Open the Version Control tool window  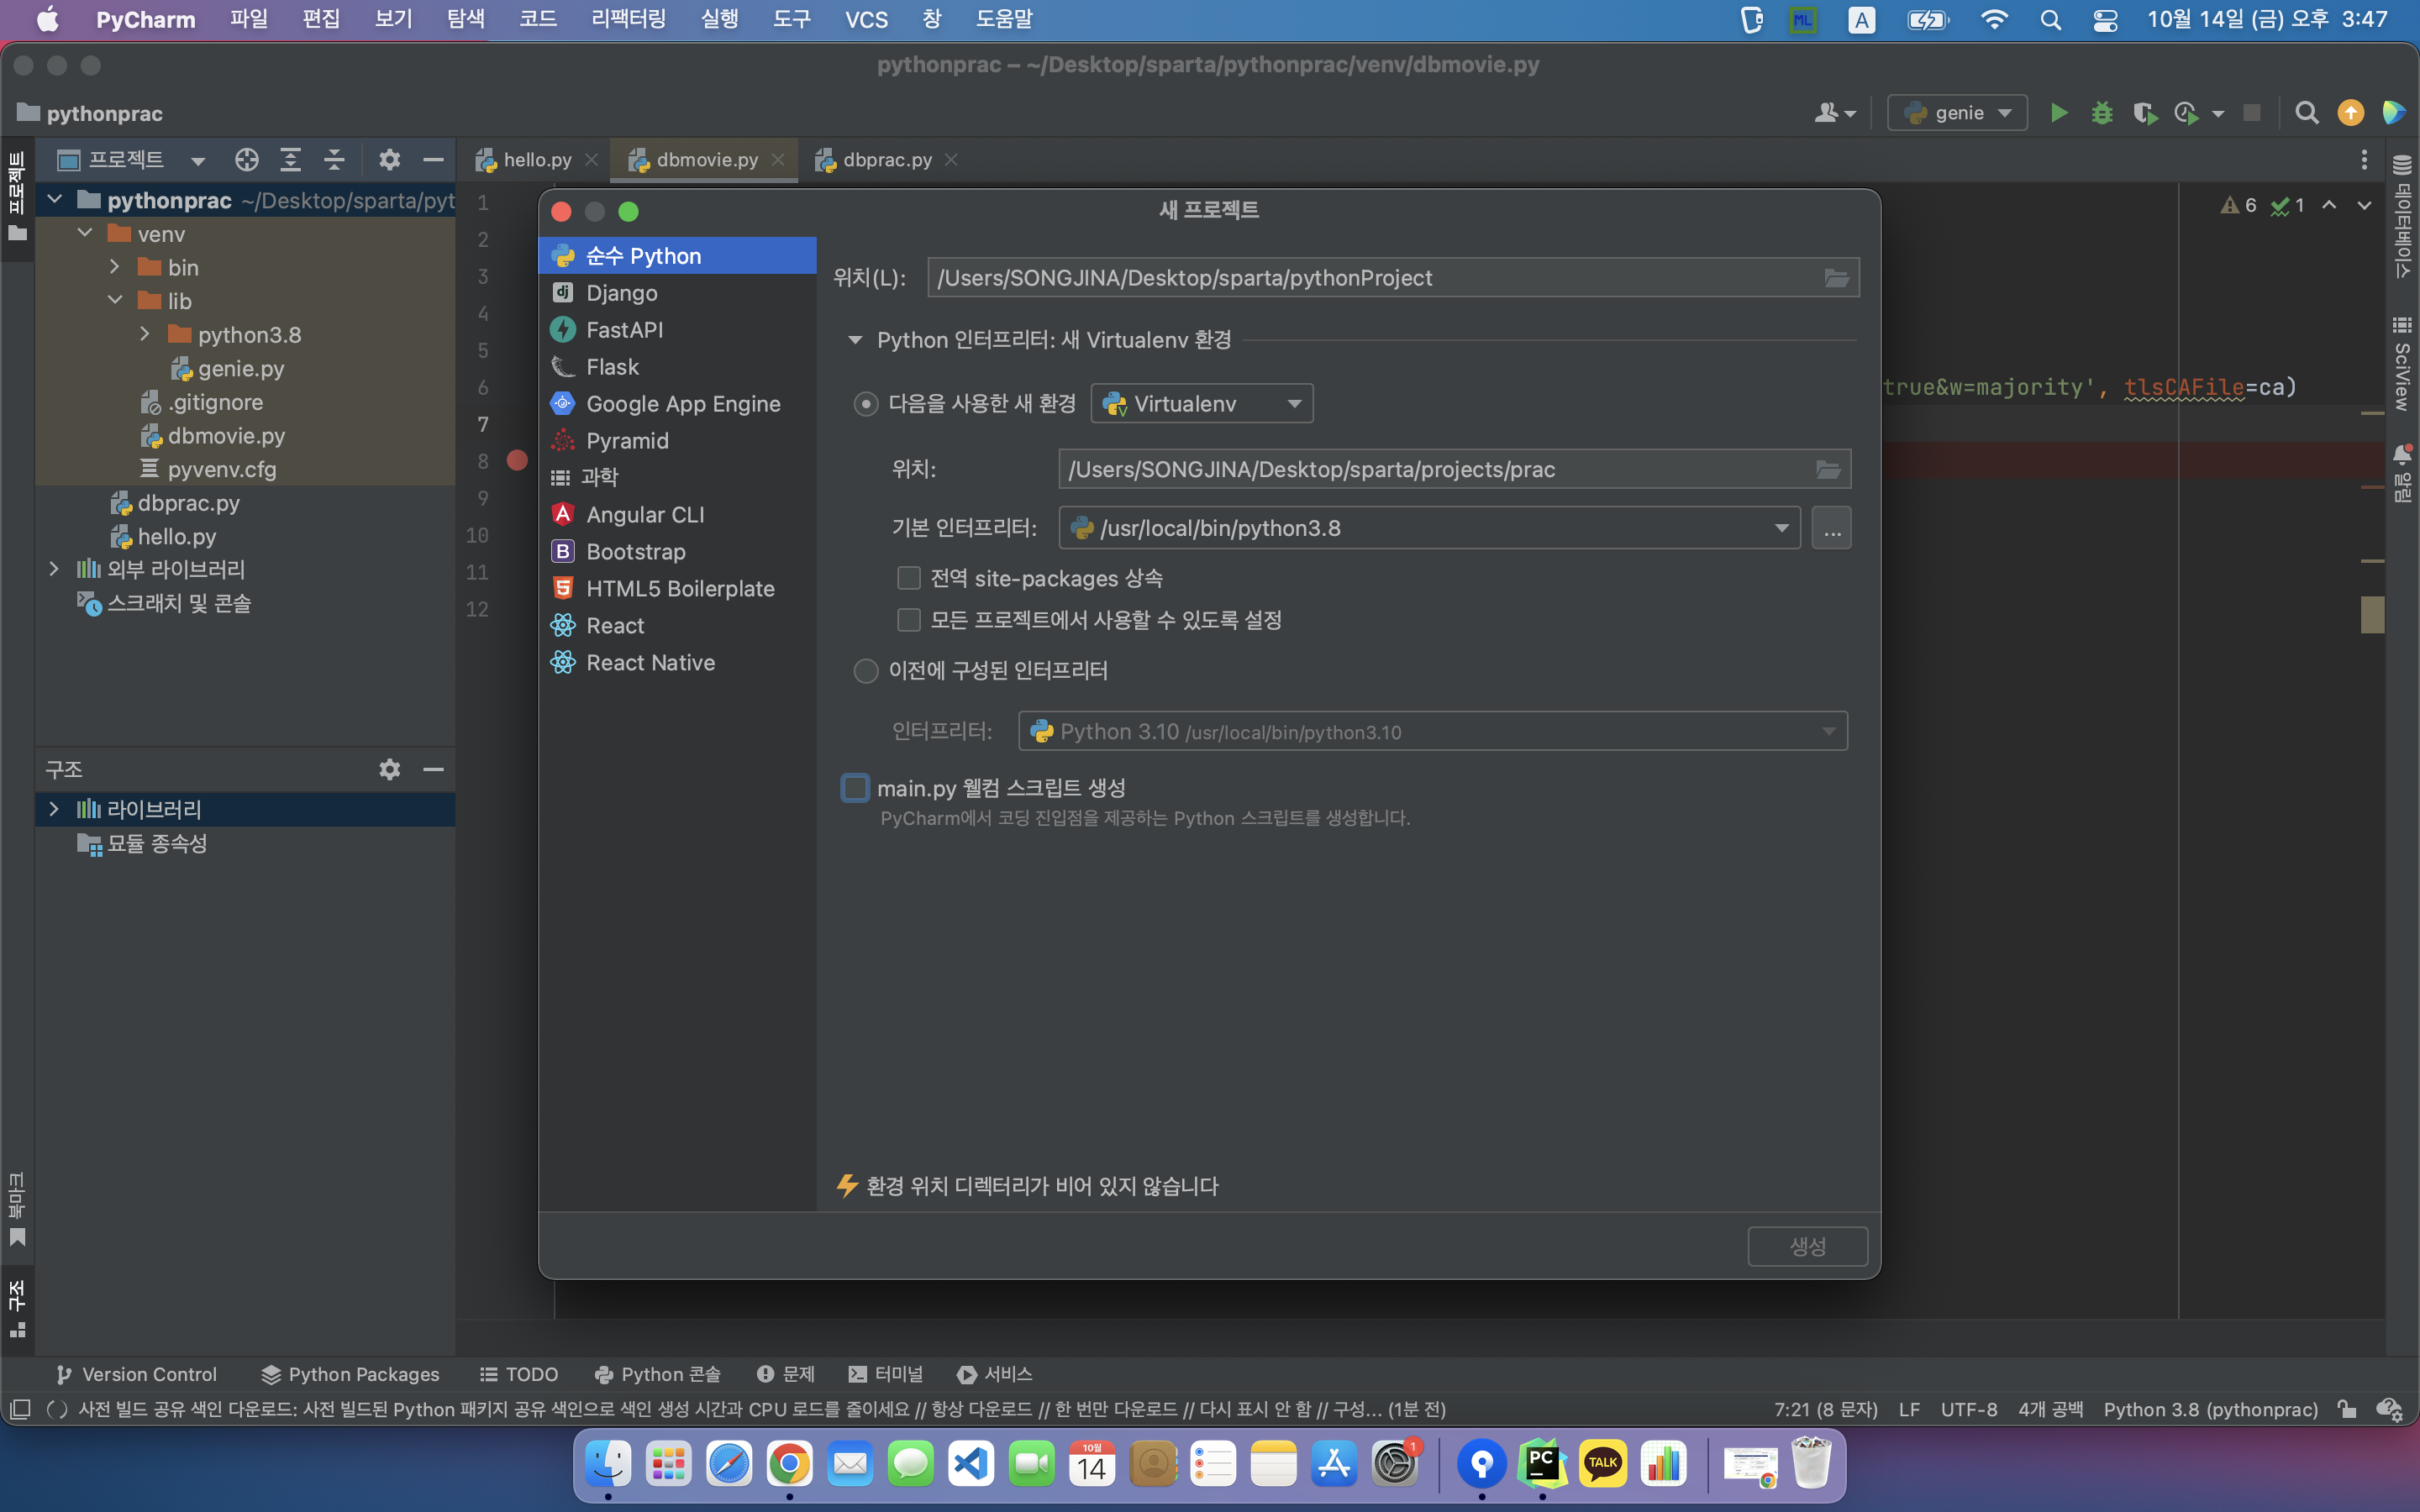coord(136,1374)
